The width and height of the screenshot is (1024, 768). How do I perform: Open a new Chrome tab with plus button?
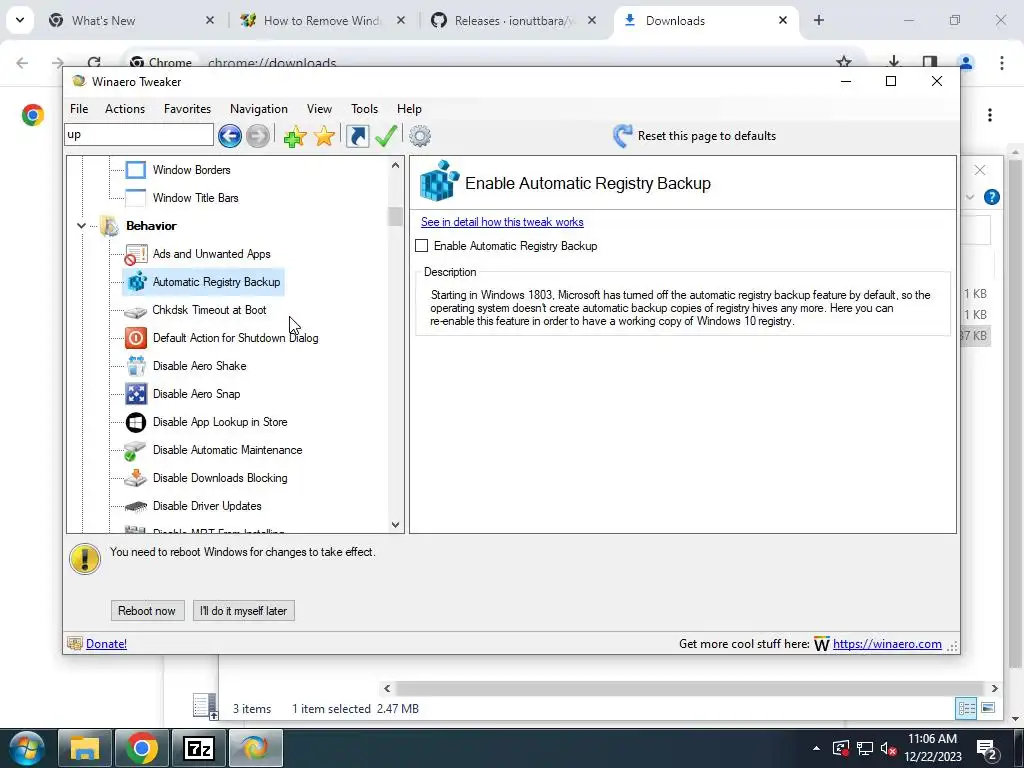[x=818, y=20]
